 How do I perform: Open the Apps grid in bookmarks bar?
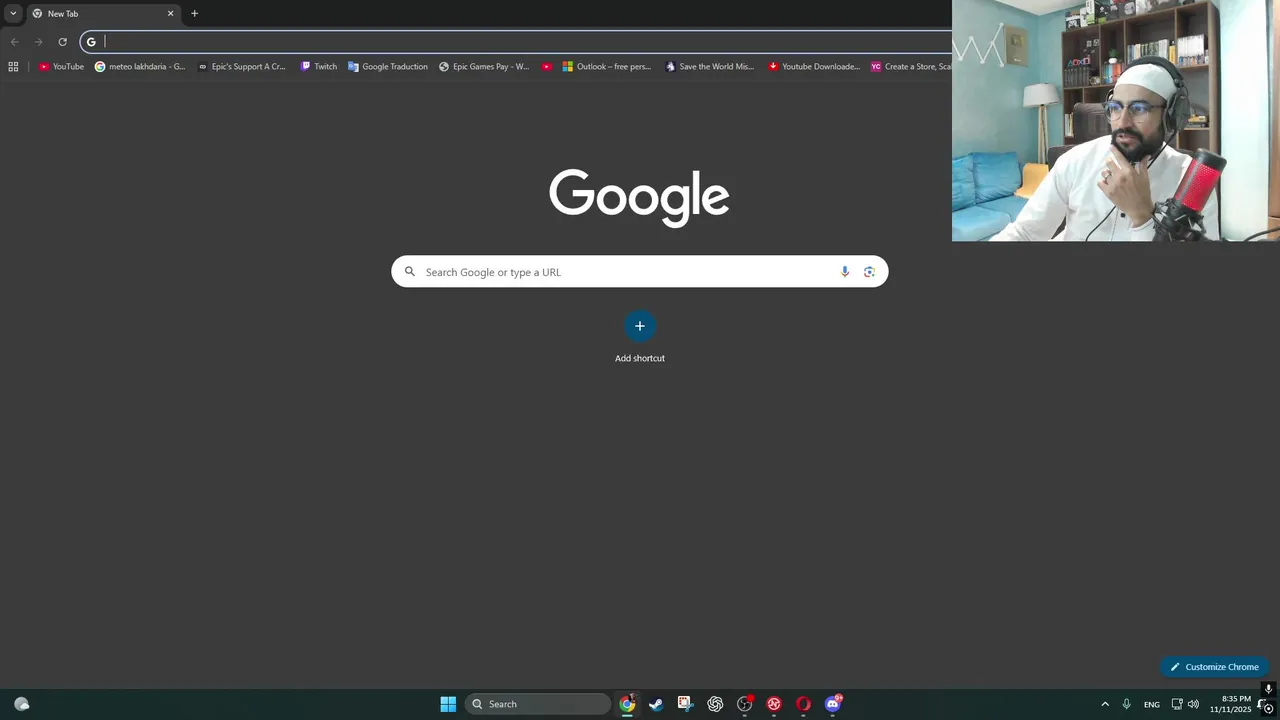[13, 67]
